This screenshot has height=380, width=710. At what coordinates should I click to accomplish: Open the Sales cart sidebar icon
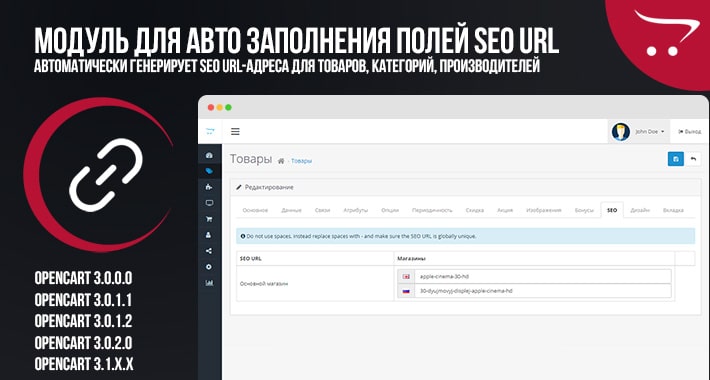tap(209, 219)
